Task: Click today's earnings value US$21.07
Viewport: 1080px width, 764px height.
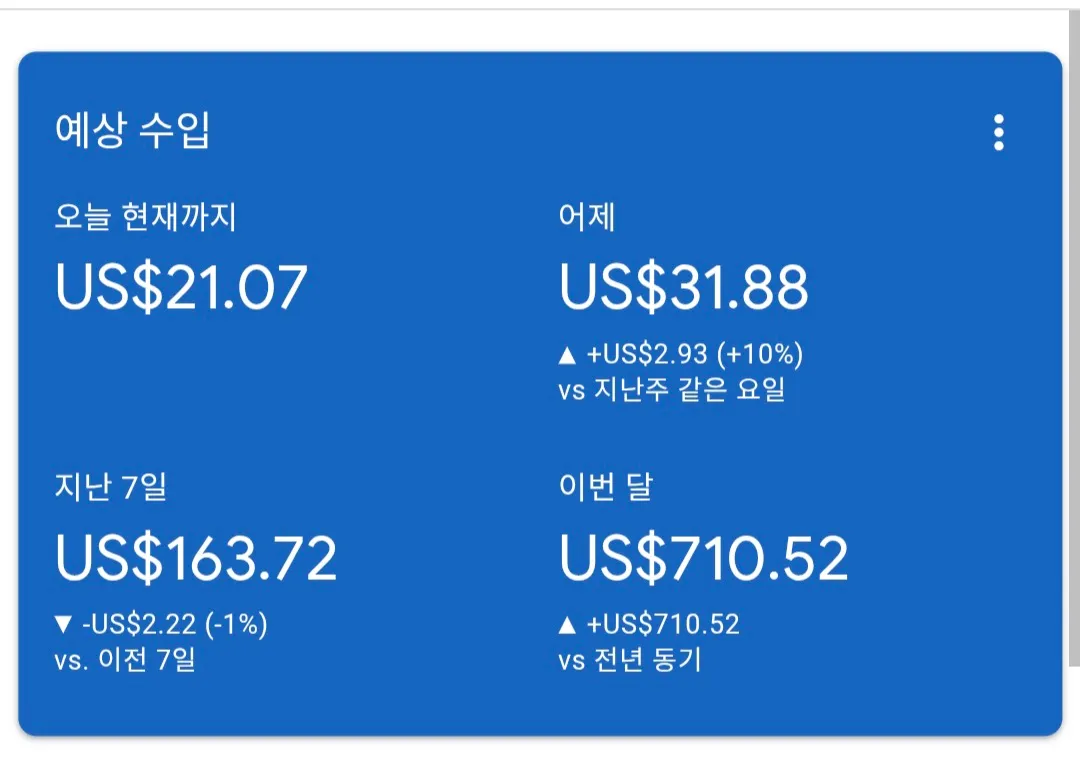Action: pyautogui.click(x=181, y=287)
